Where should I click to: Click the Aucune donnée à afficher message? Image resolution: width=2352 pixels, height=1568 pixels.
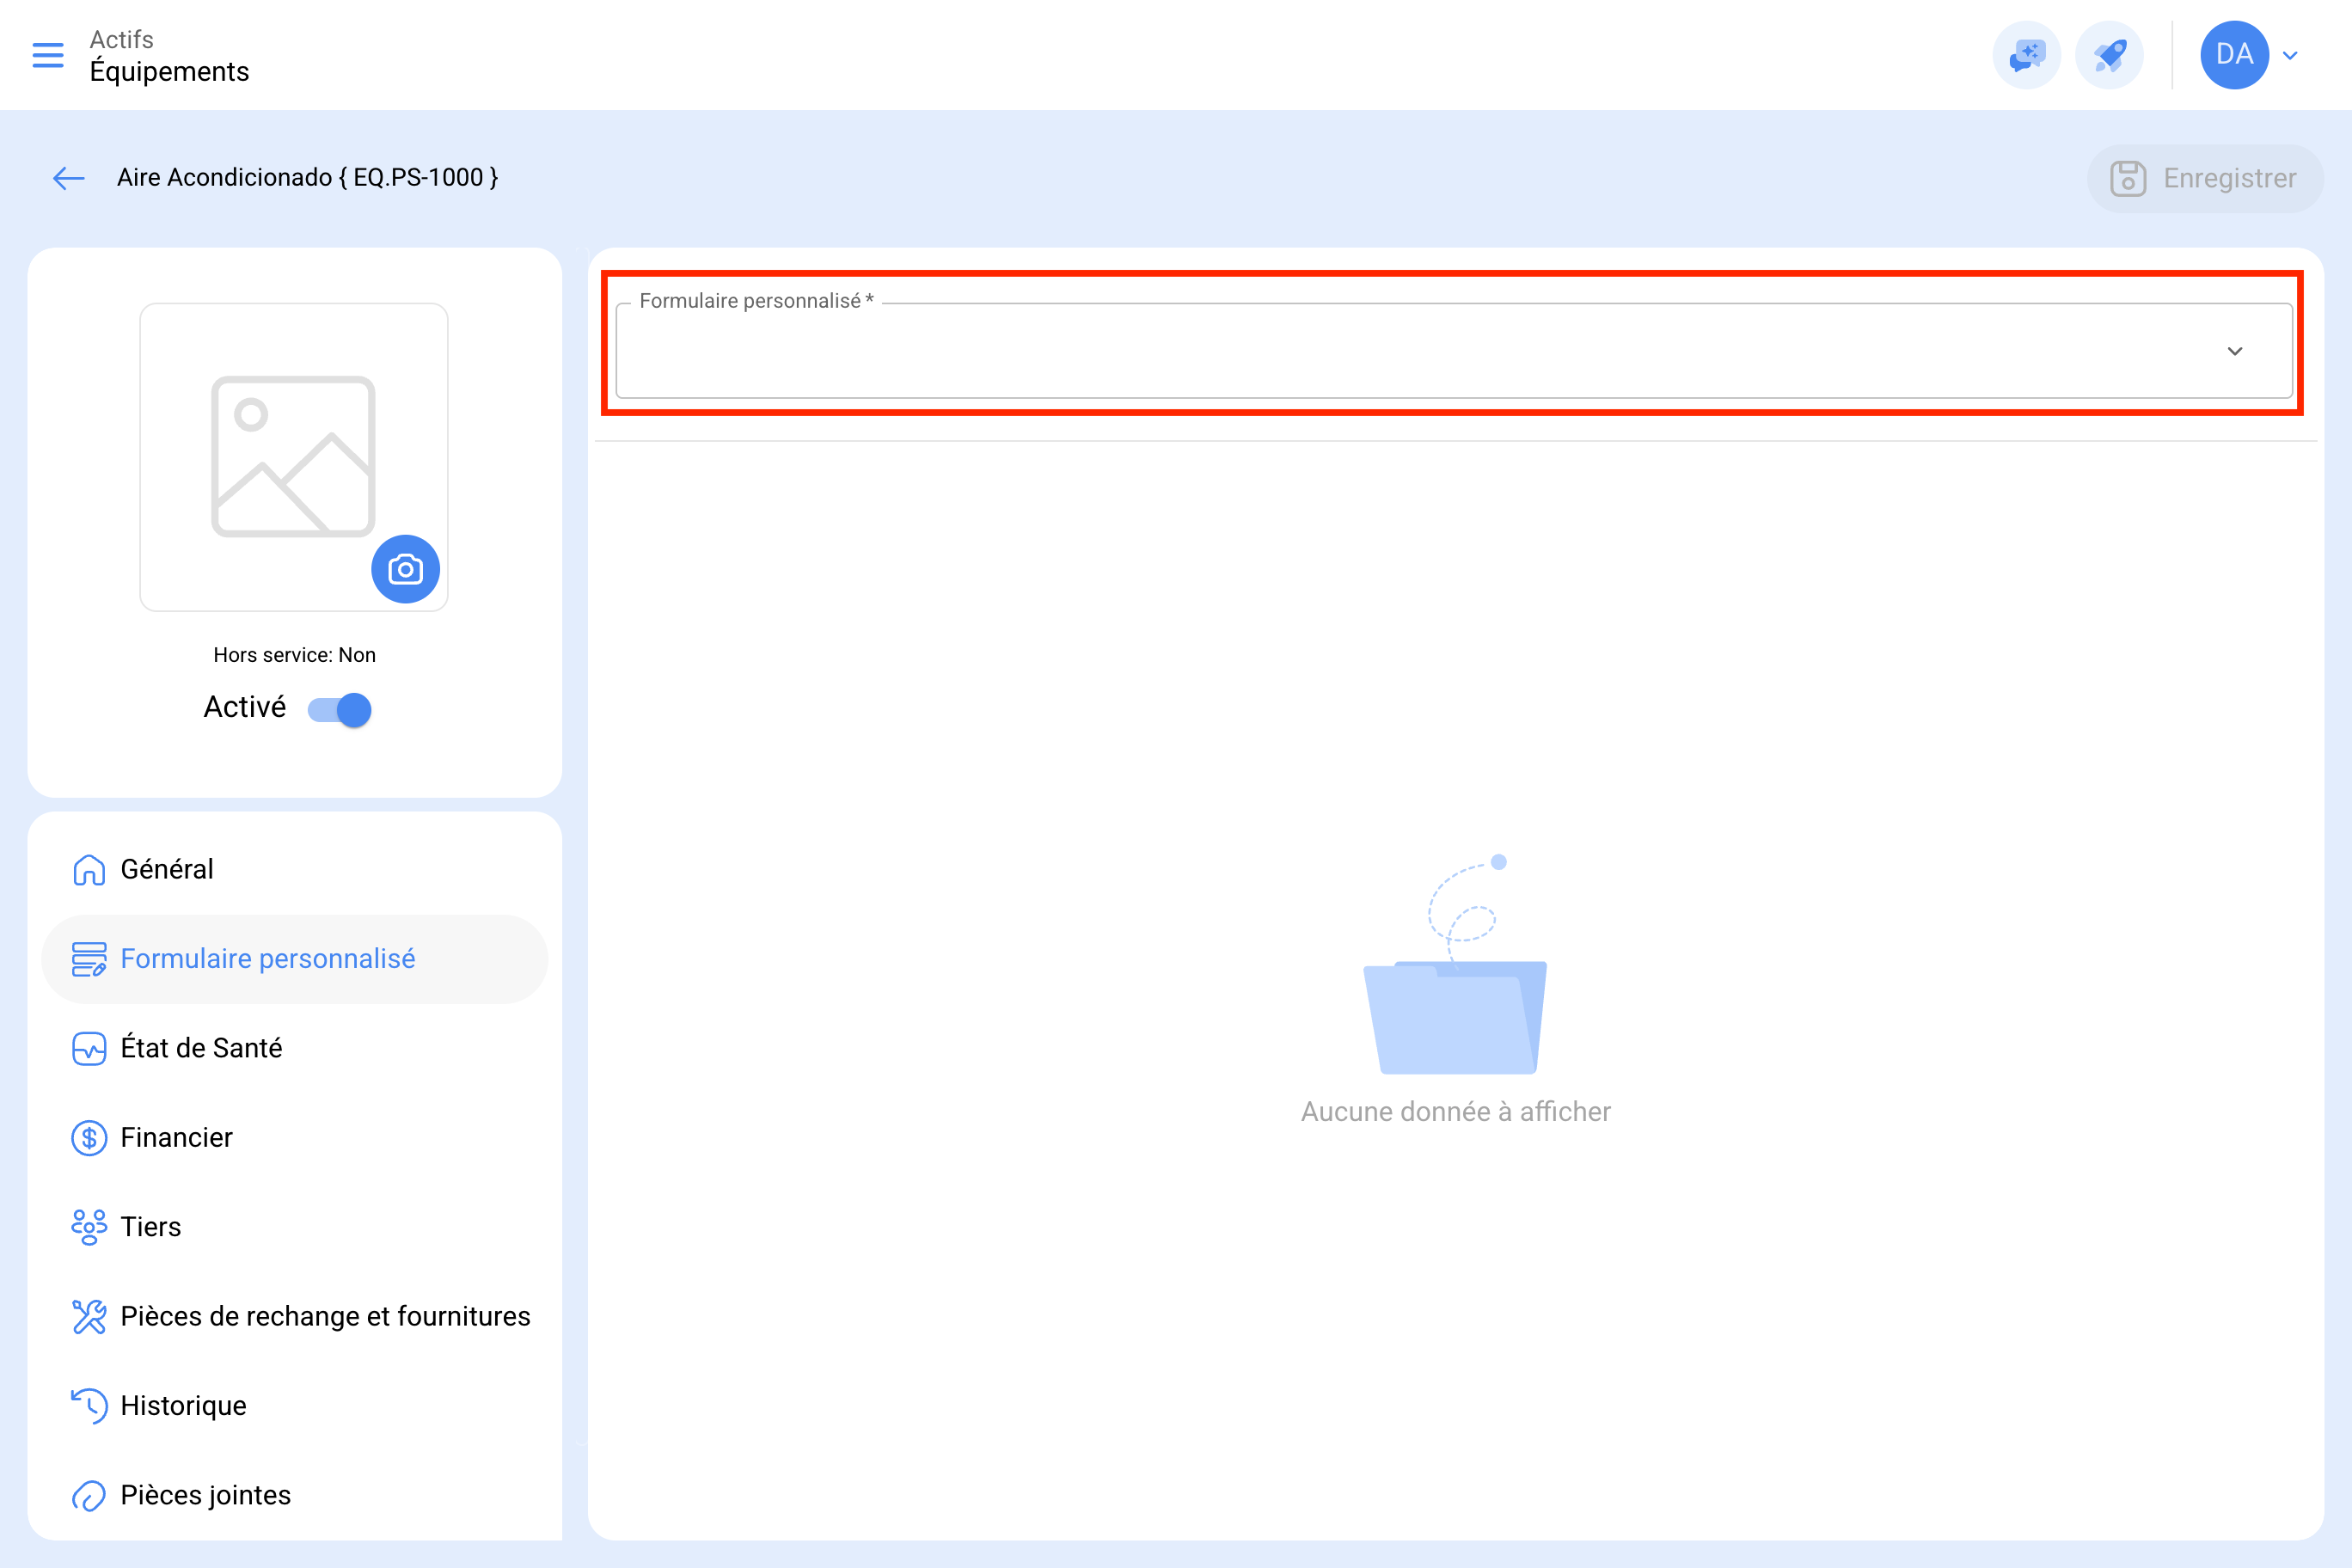1455,1111
